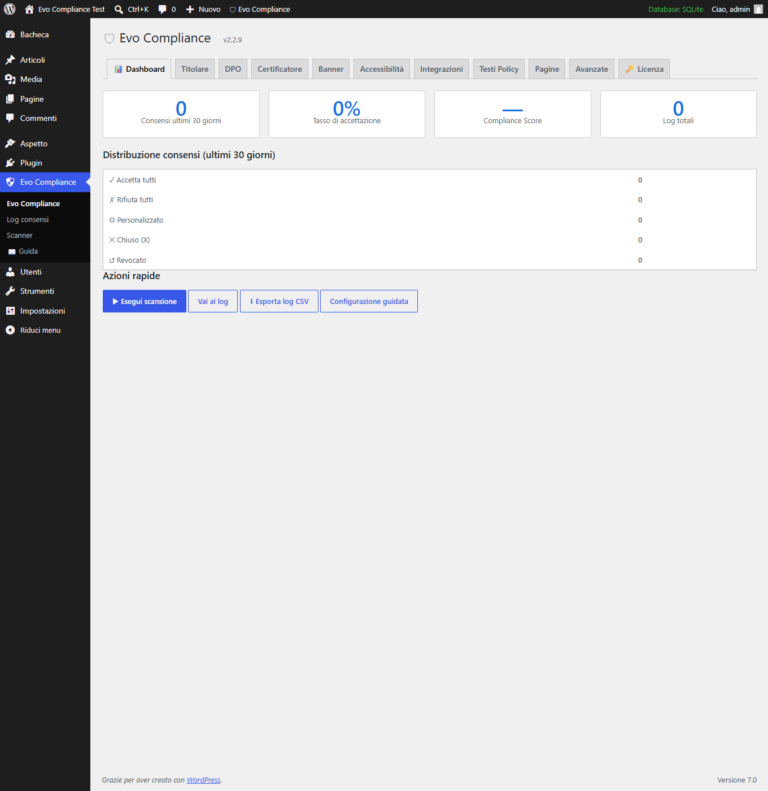Click the Versione 7.0 footer text
The image size is (768, 791).
pyautogui.click(x=737, y=780)
